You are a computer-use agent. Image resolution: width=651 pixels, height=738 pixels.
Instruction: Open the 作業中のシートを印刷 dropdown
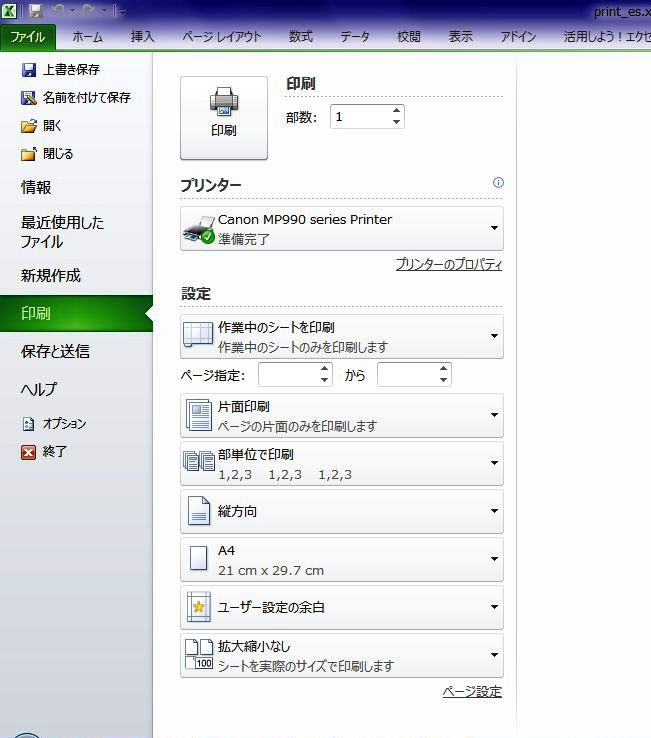494,336
